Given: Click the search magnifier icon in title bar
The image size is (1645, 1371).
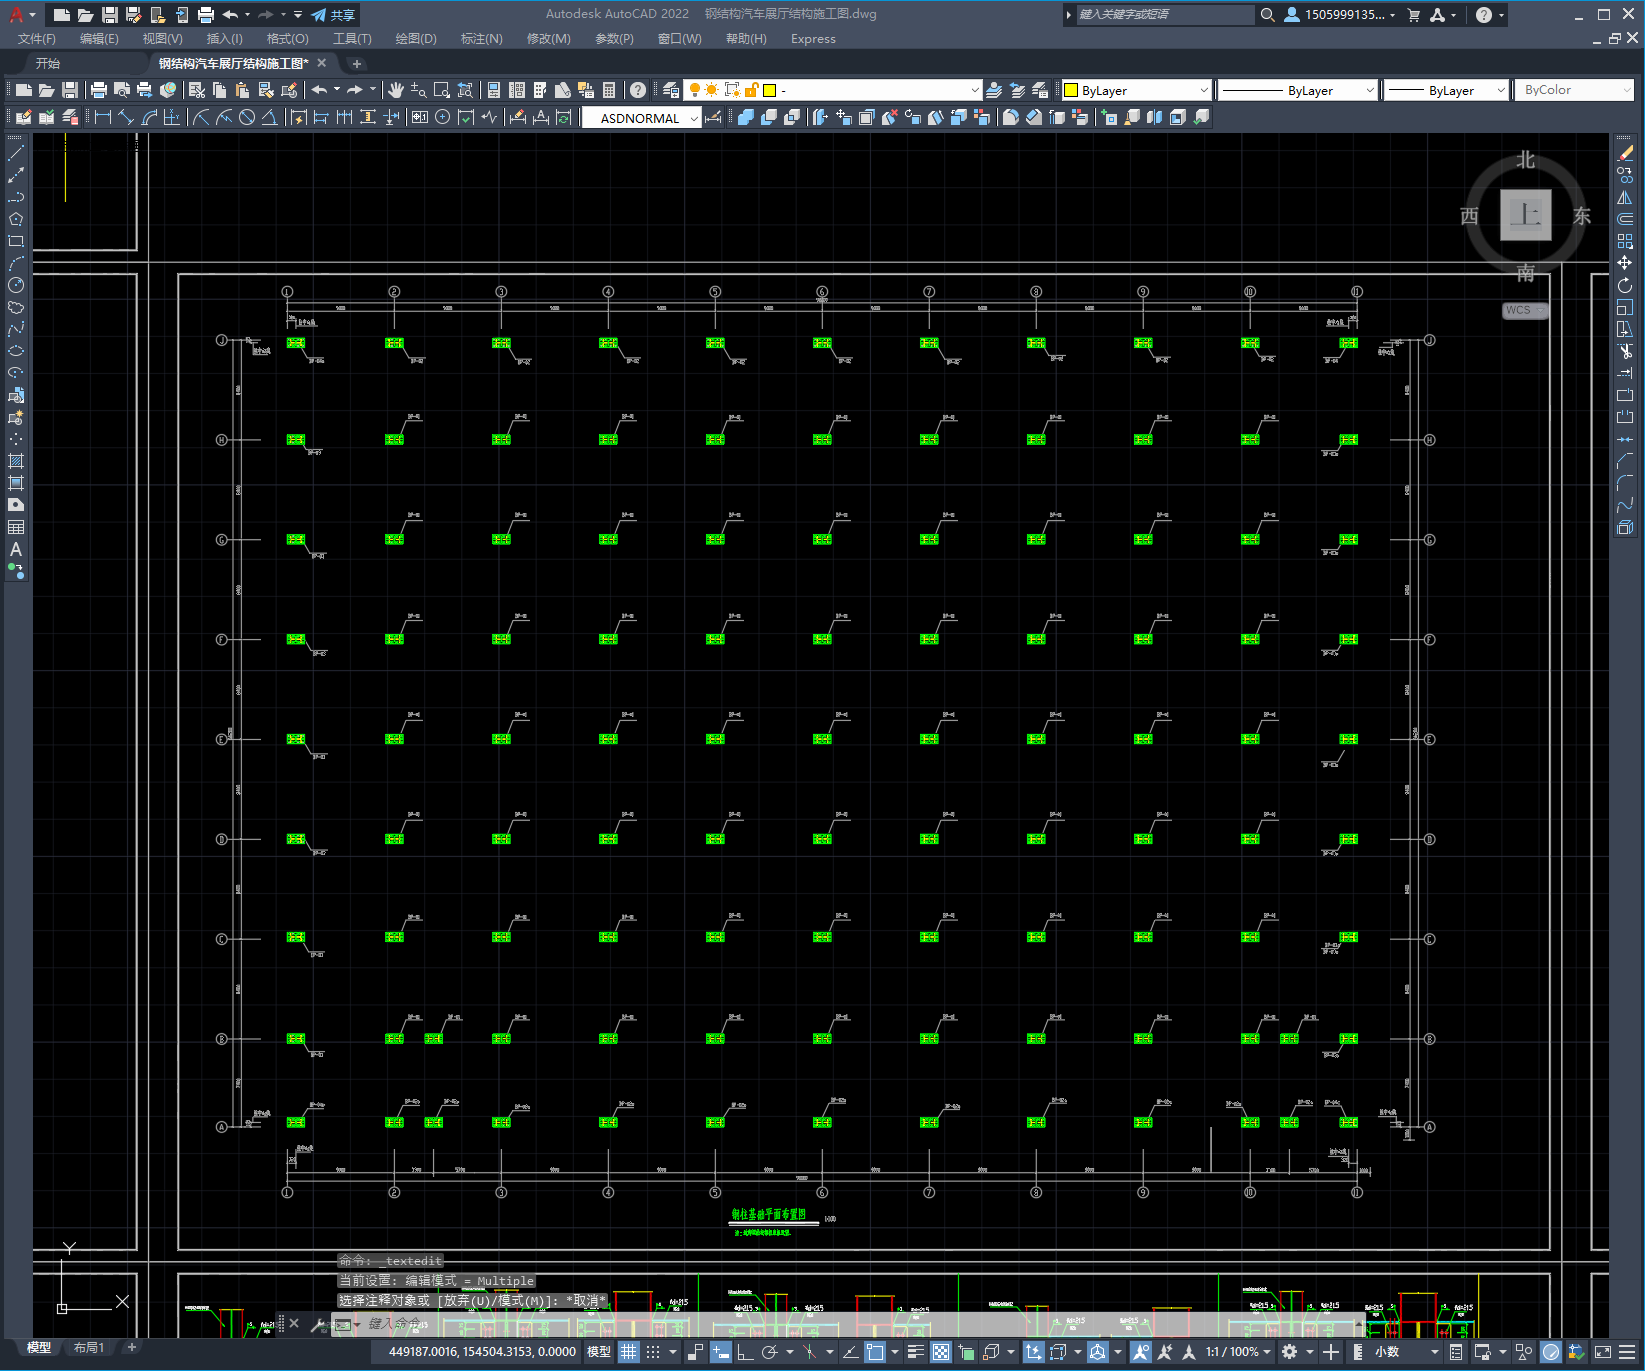Looking at the screenshot, I should 1267,15.
